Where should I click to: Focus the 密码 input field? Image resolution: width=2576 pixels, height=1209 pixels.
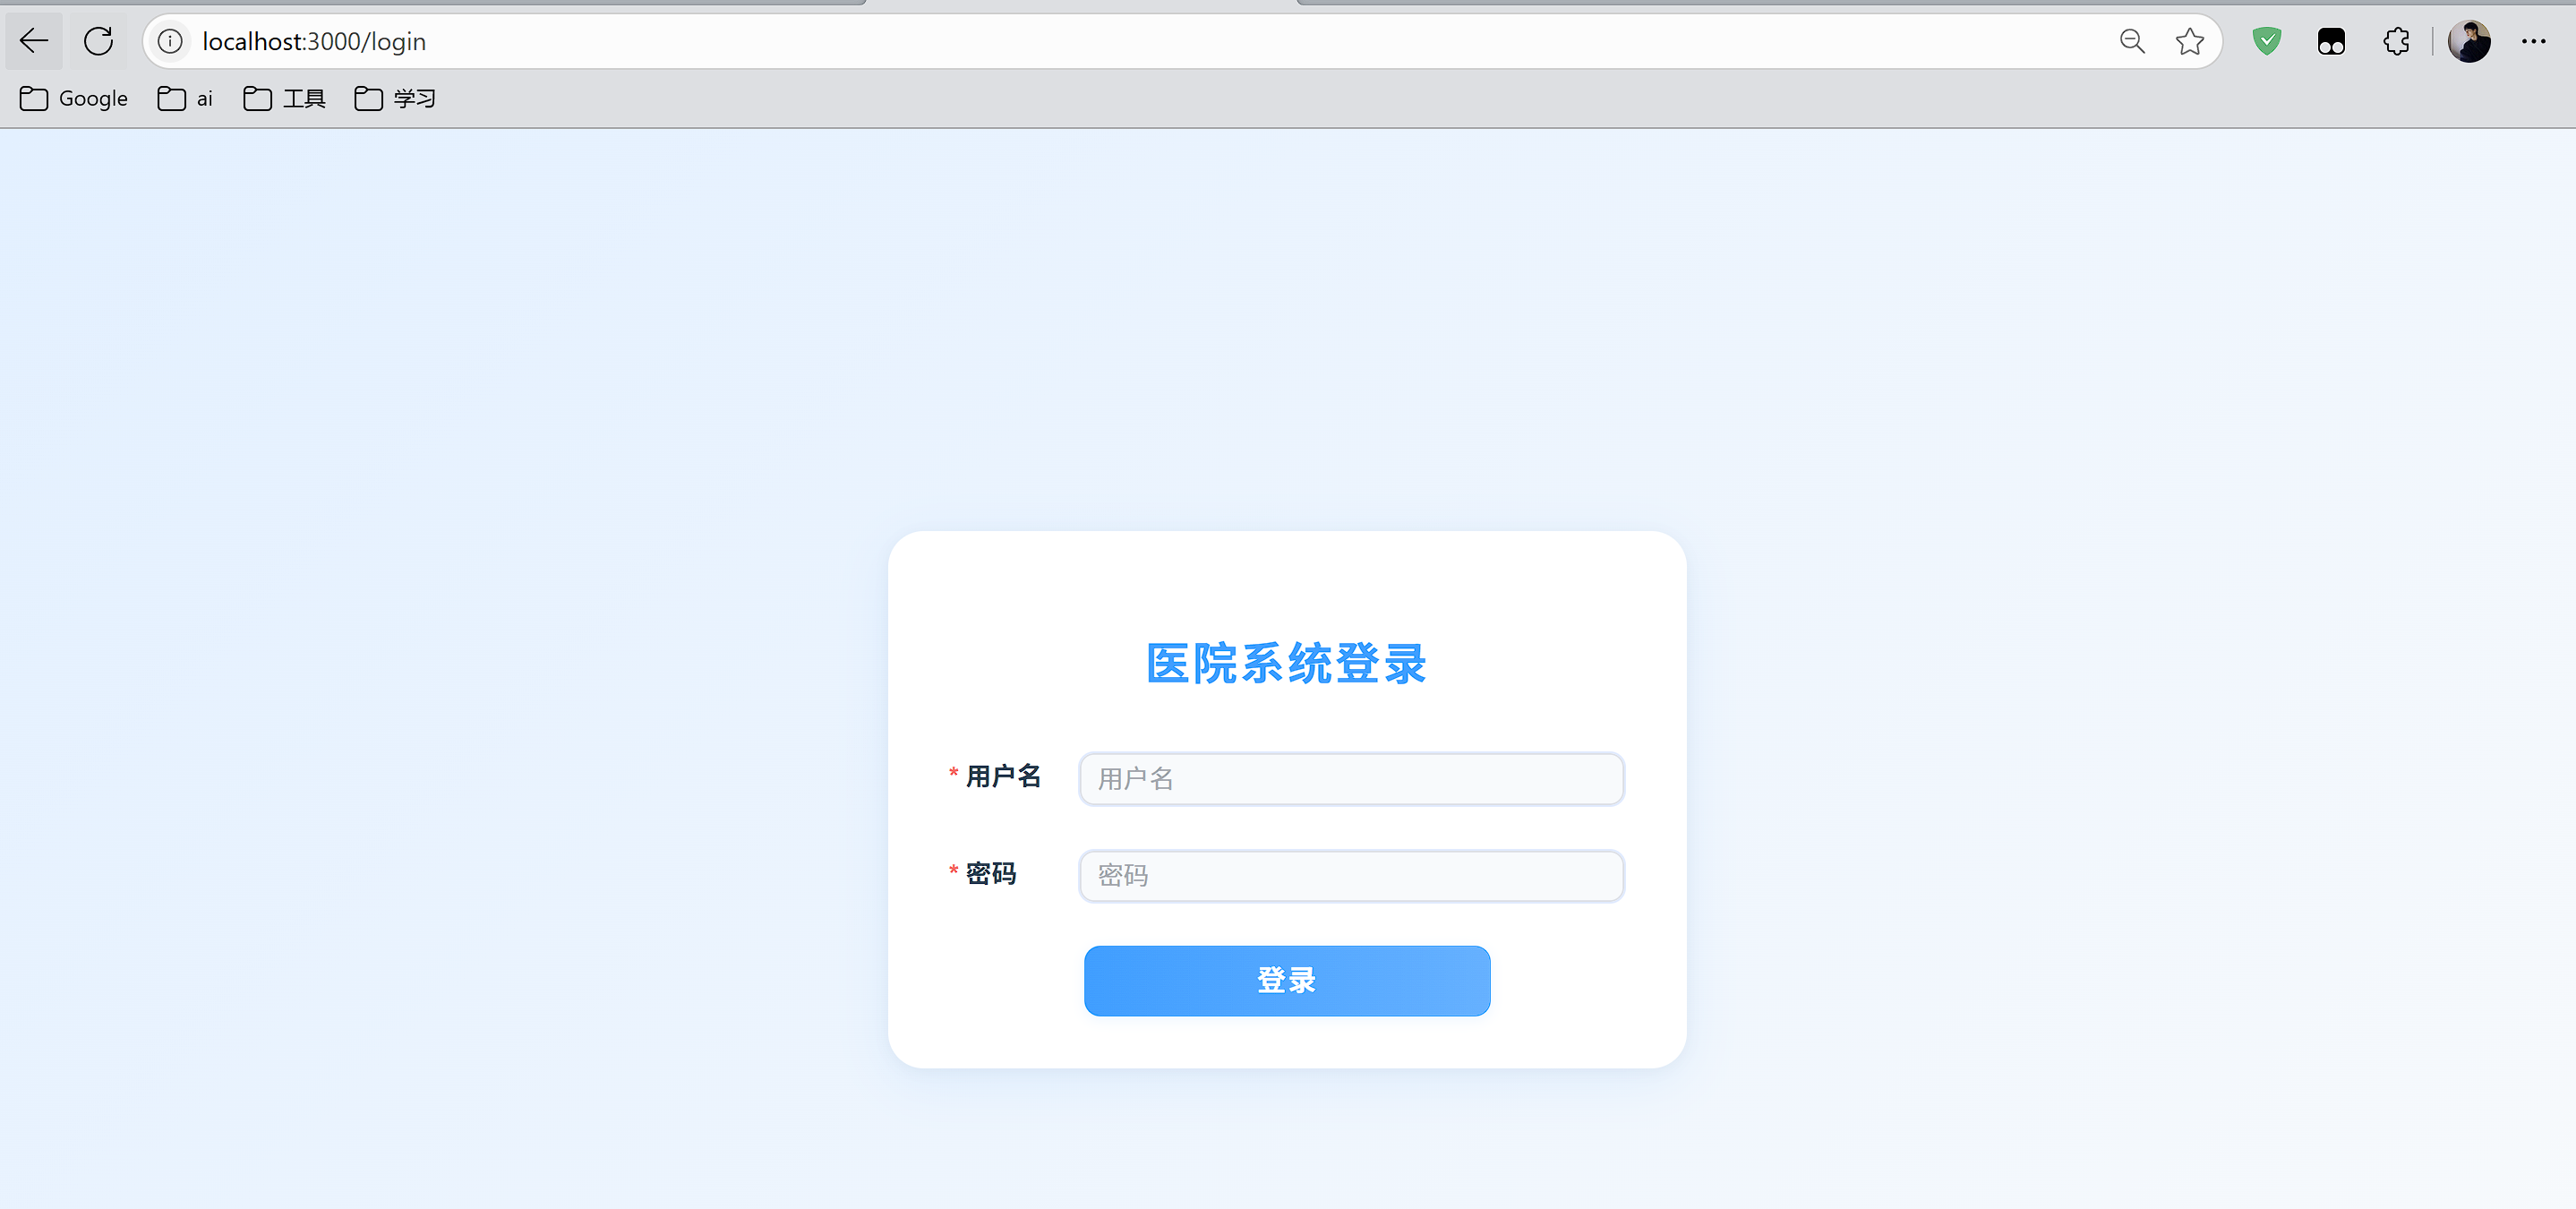(x=1351, y=876)
